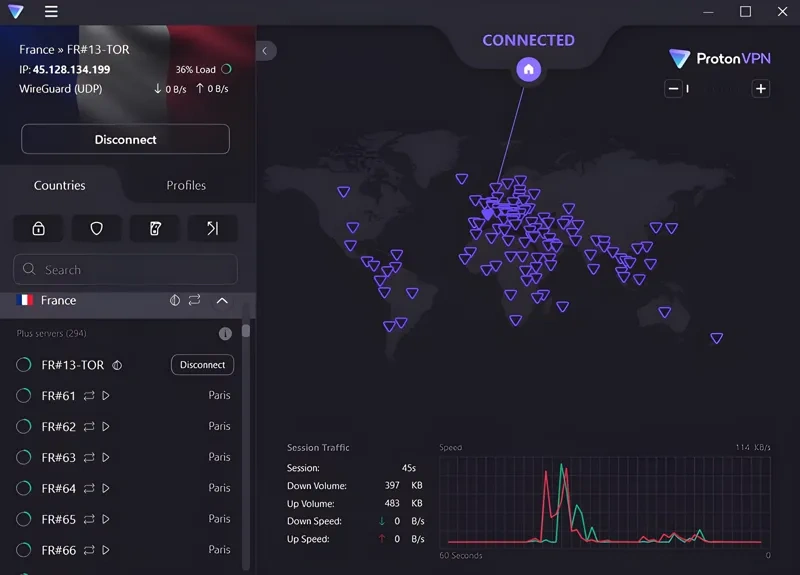Click FR#61 P2P arrows icon
Viewport: 800px width, 575px height.
(x=89, y=395)
